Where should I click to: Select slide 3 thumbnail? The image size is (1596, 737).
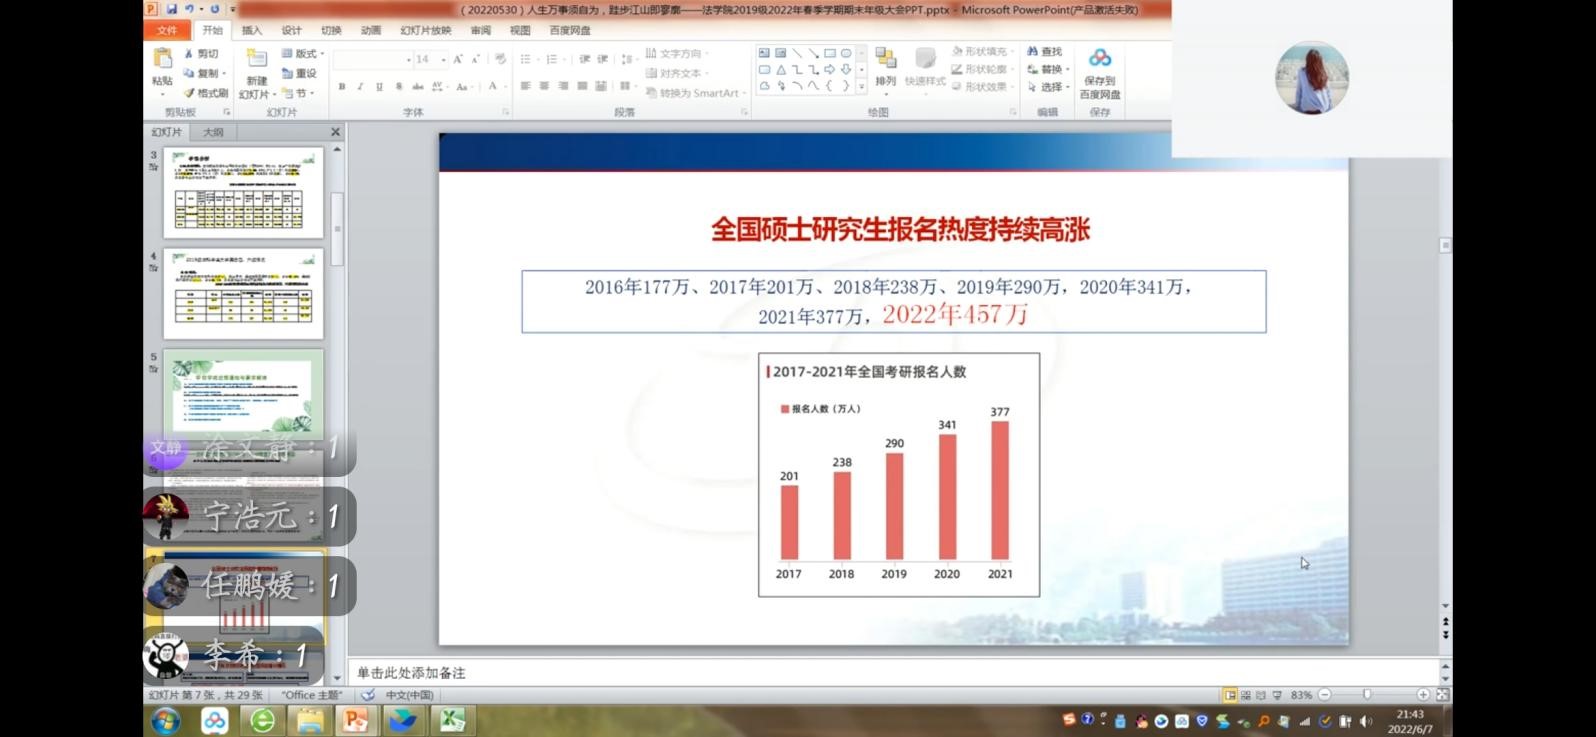(x=243, y=193)
